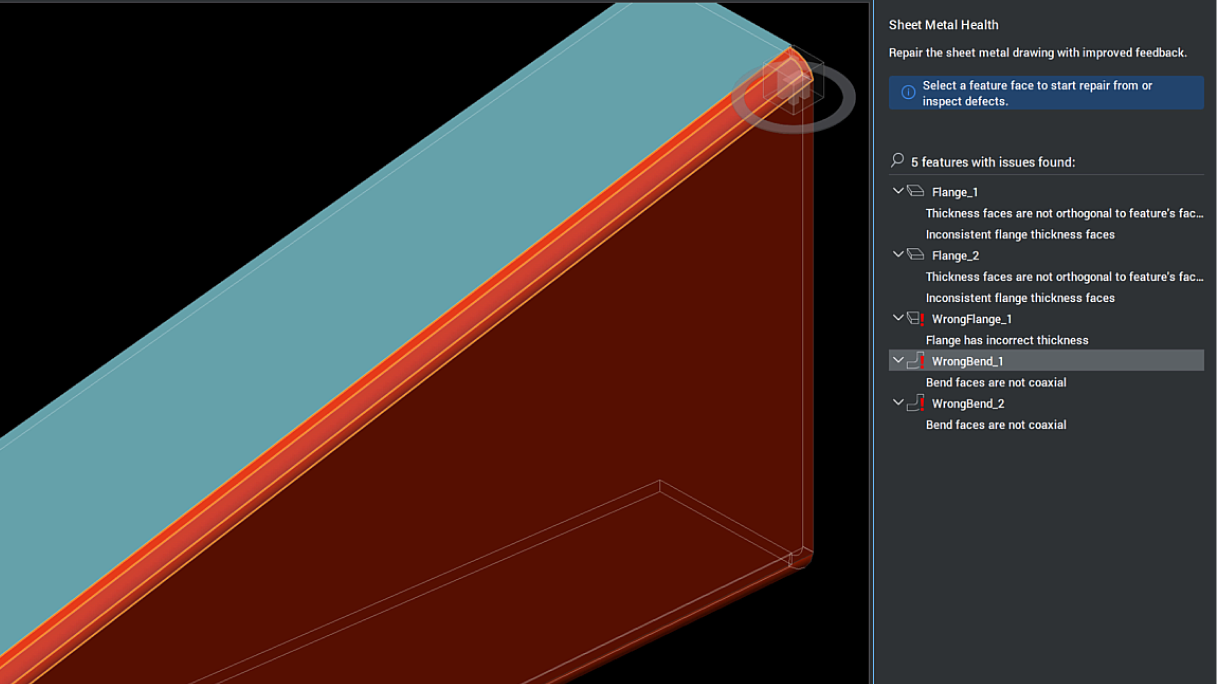Image resolution: width=1217 pixels, height=684 pixels.
Task: Collapse the Flange_2 issue list
Action: pyautogui.click(x=897, y=255)
